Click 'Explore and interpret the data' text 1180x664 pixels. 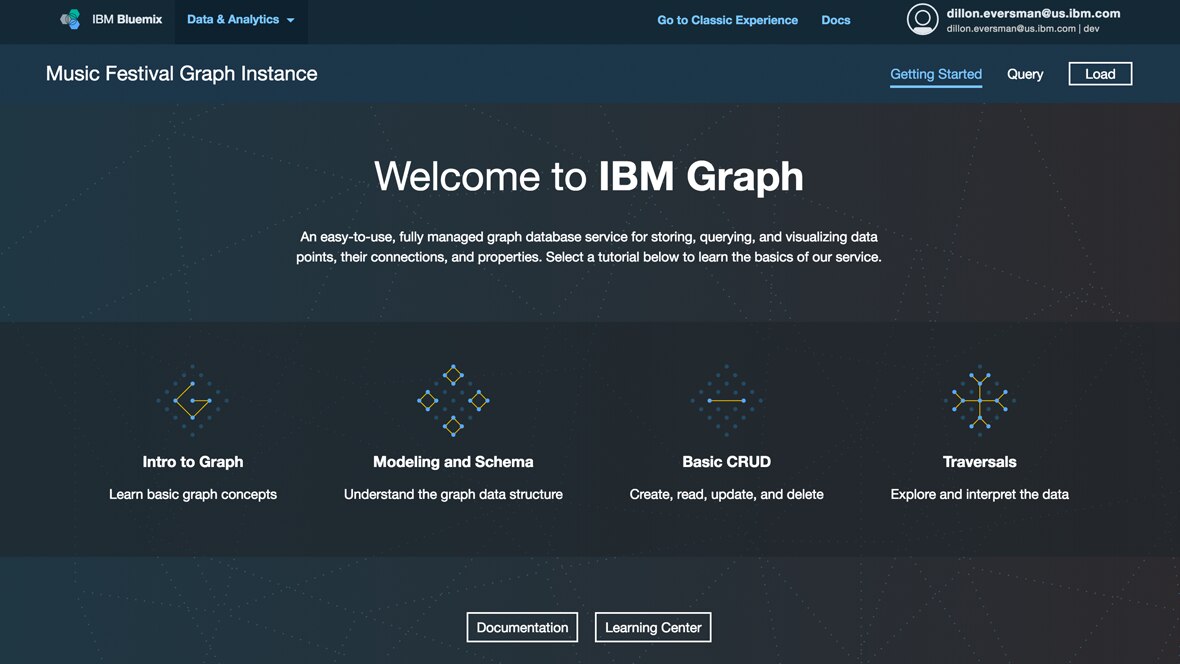point(979,495)
